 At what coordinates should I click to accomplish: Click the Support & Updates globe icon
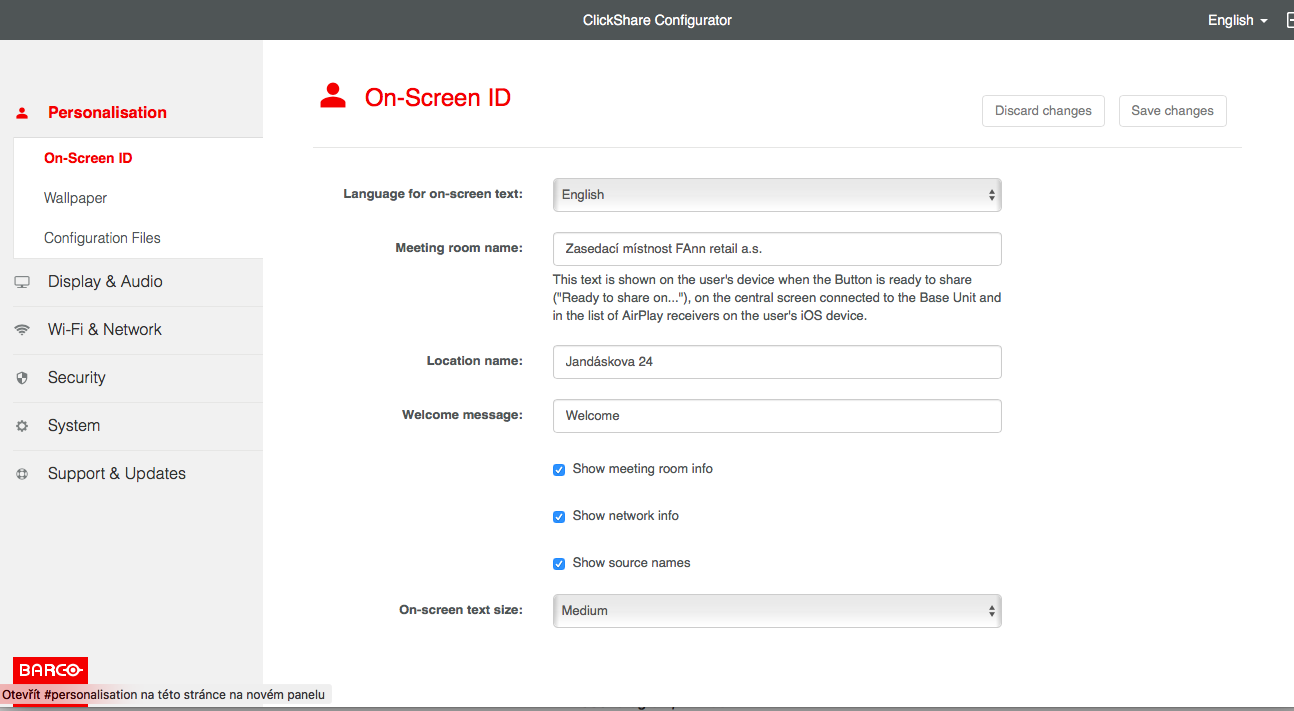click(22, 474)
